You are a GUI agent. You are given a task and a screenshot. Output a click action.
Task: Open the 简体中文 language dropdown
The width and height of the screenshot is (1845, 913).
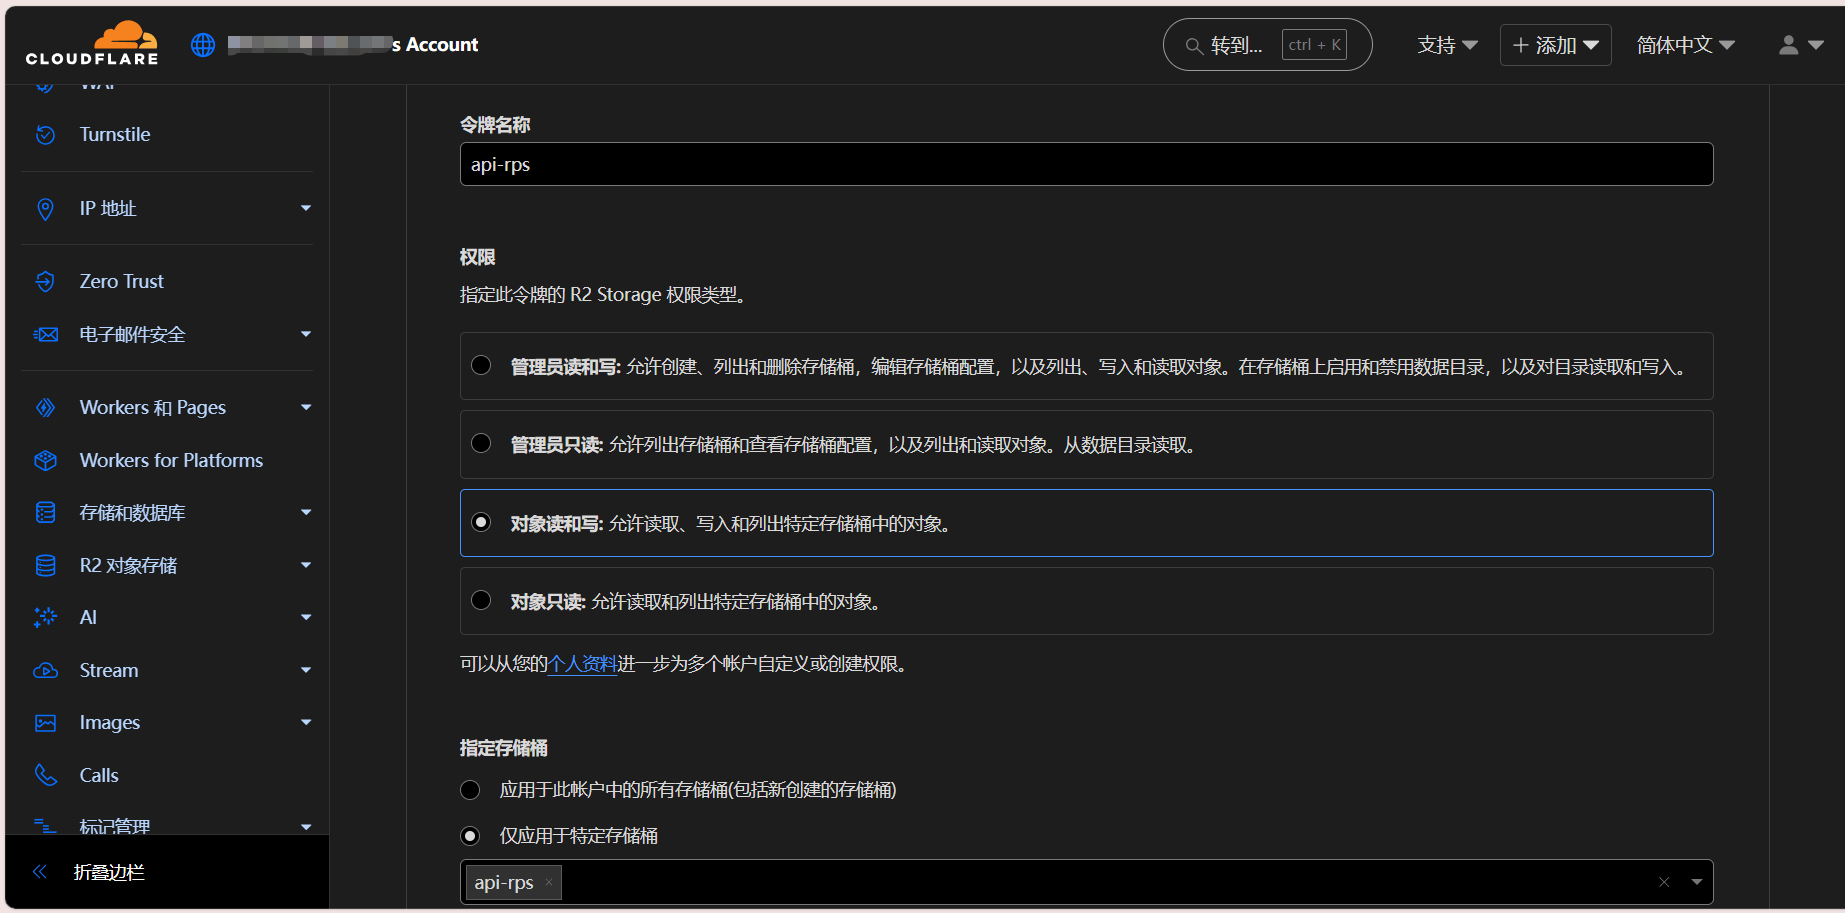[x=1685, y=45]
